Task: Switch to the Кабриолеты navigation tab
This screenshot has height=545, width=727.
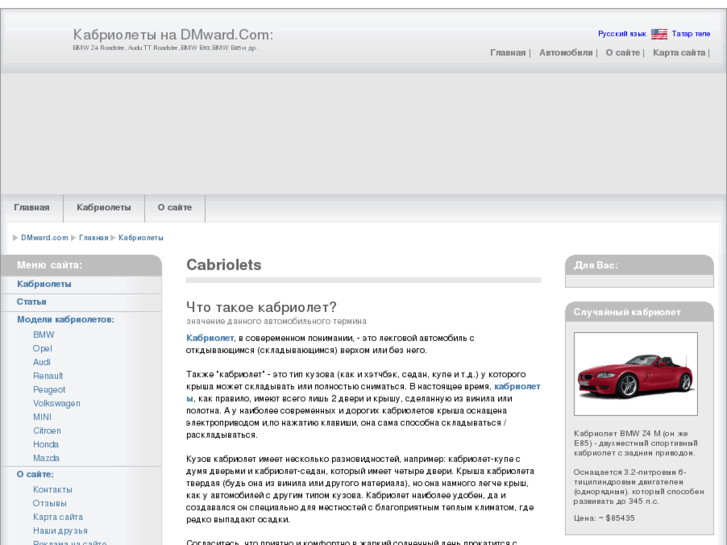Action: 104,207
